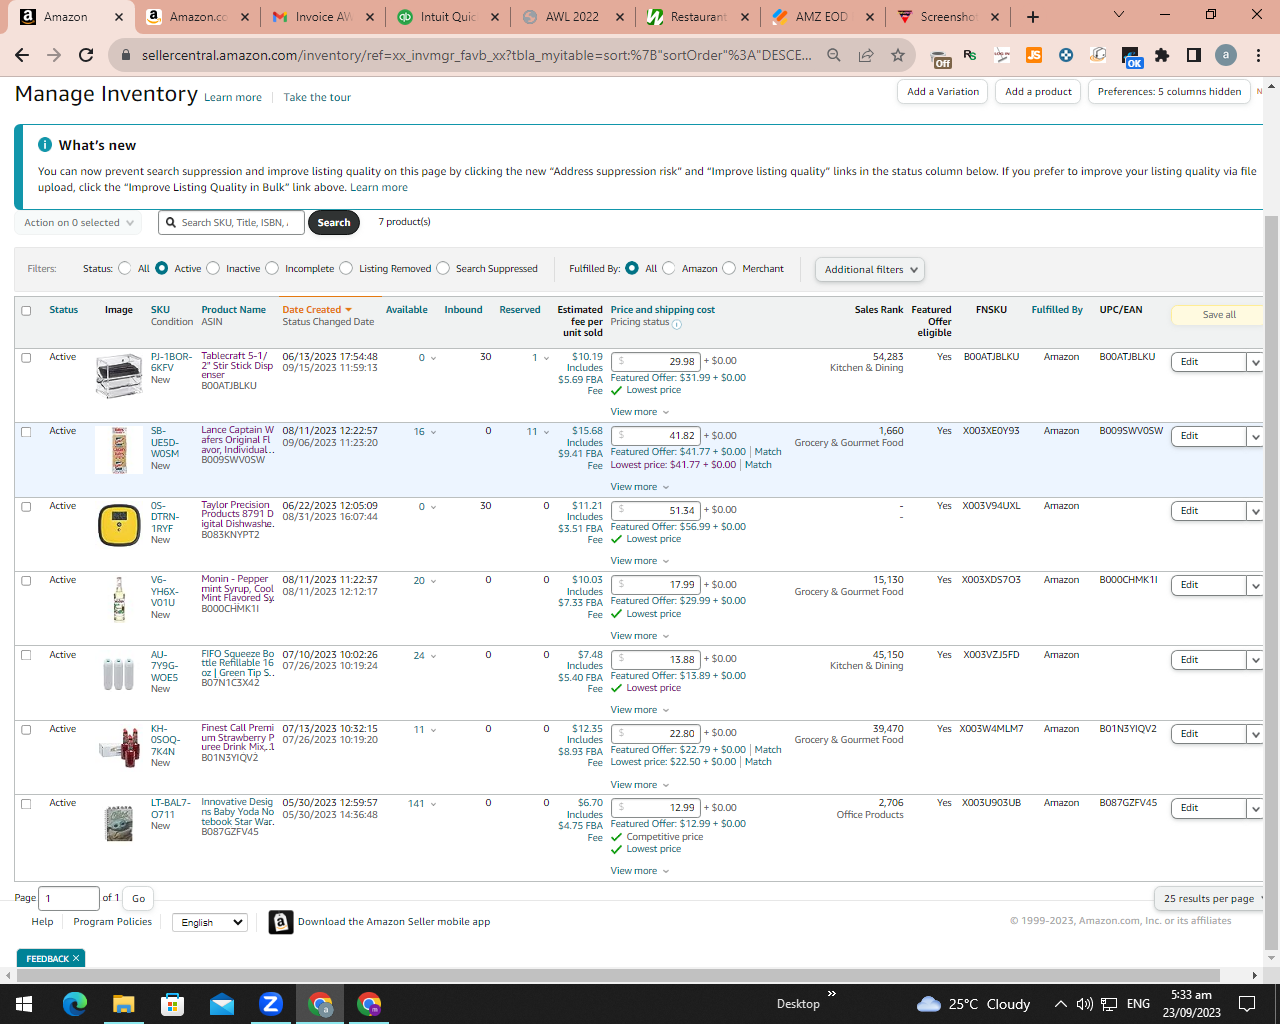This screenshot has height=1024, width=1280.
Task: Open the Mail app from the taskbar
Action: tap(221, 1004)
